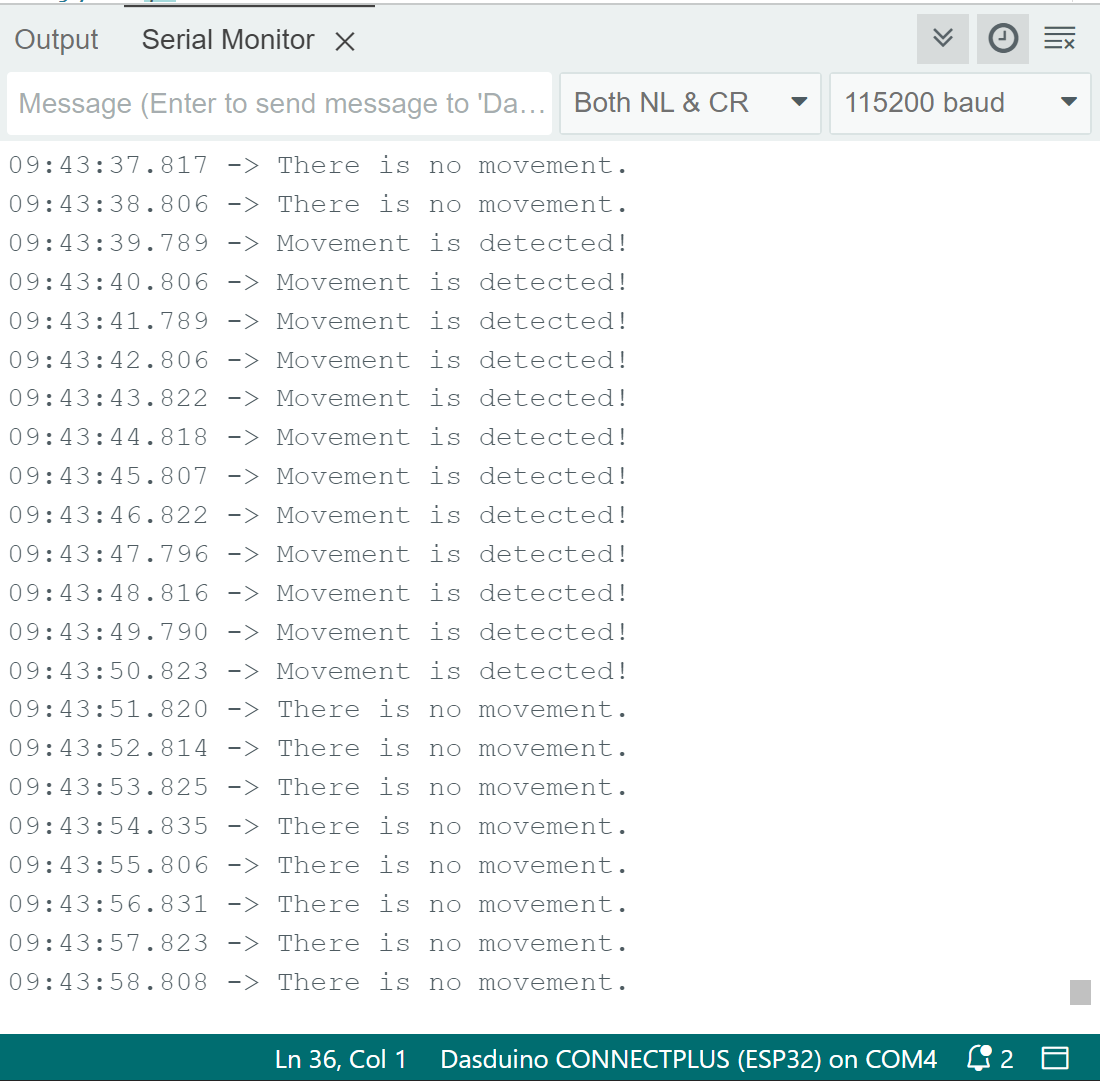Click the 'Ln 36, Col 1' cursor position
The height and width of the screenshot is (1081, 1100).
click(340, 1059)
